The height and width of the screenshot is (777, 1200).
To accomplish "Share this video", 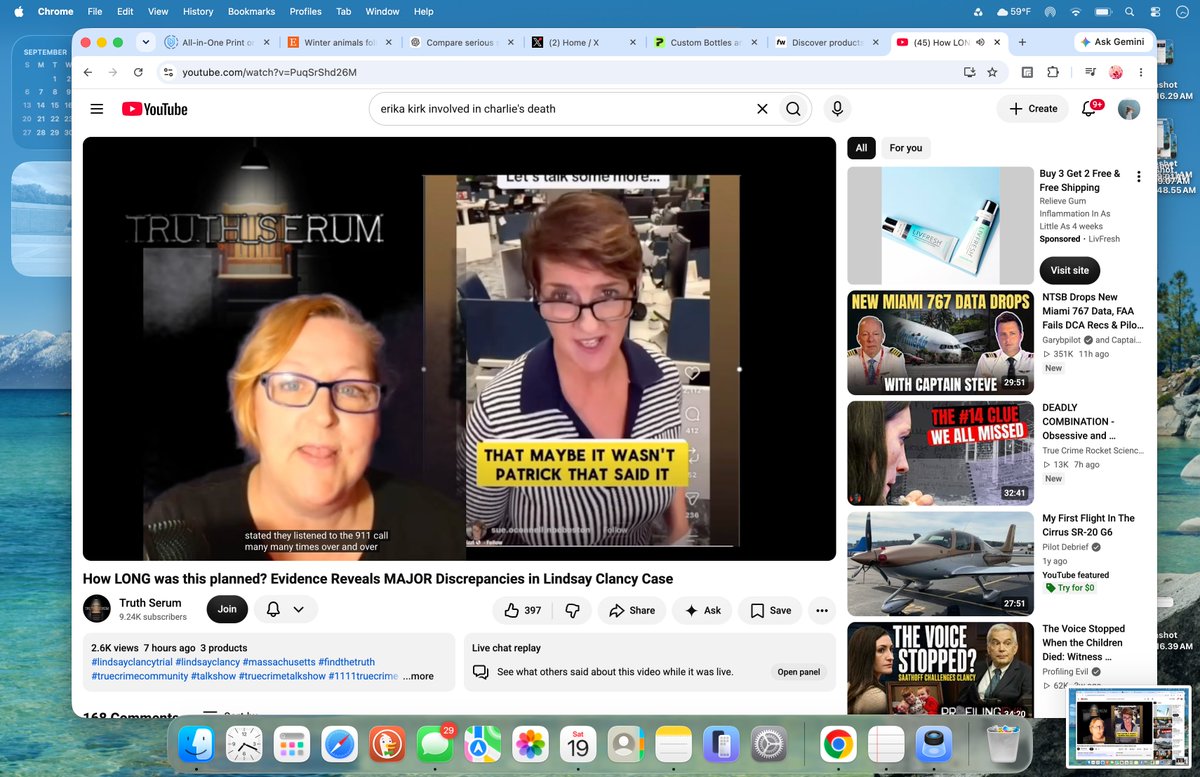I will [632, 610].
